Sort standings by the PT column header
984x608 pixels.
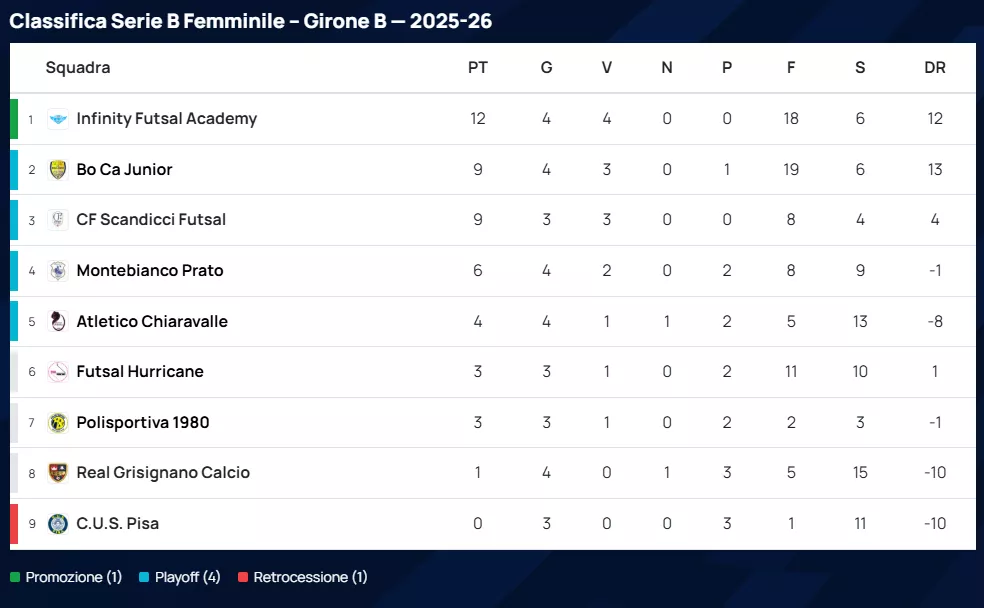point(478,68)
